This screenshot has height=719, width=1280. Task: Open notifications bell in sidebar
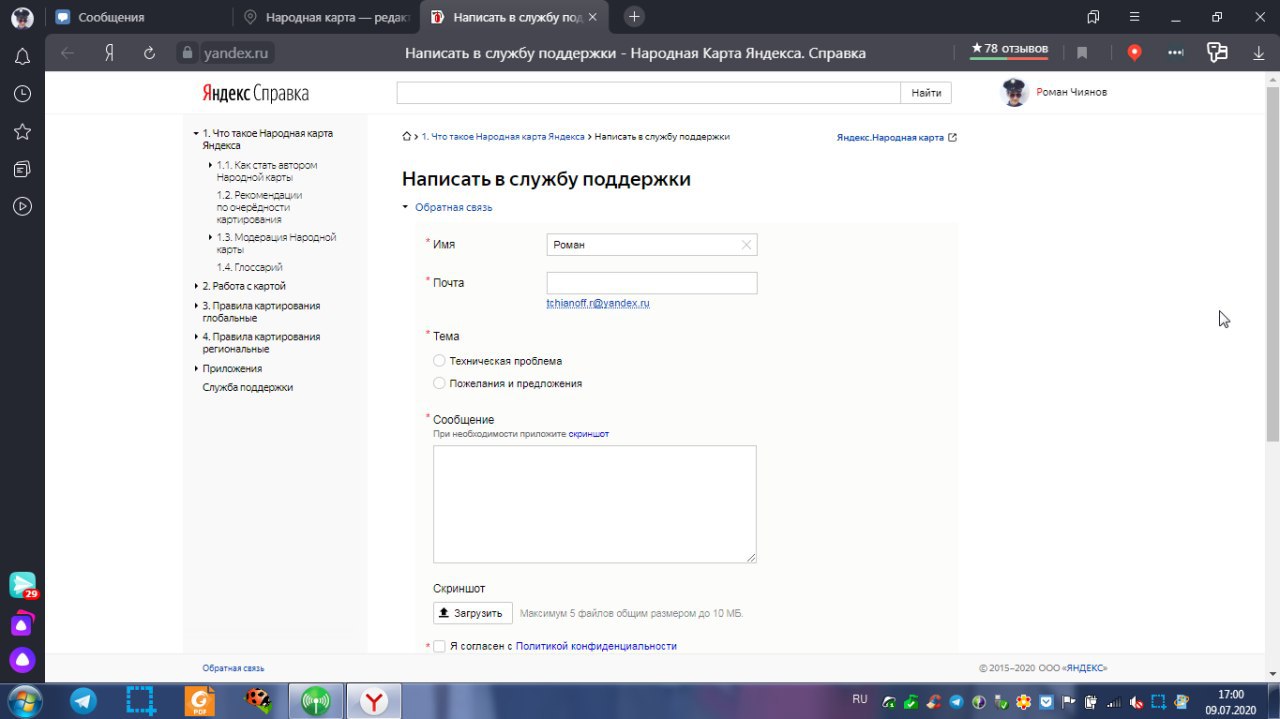(x=22, y=57)
